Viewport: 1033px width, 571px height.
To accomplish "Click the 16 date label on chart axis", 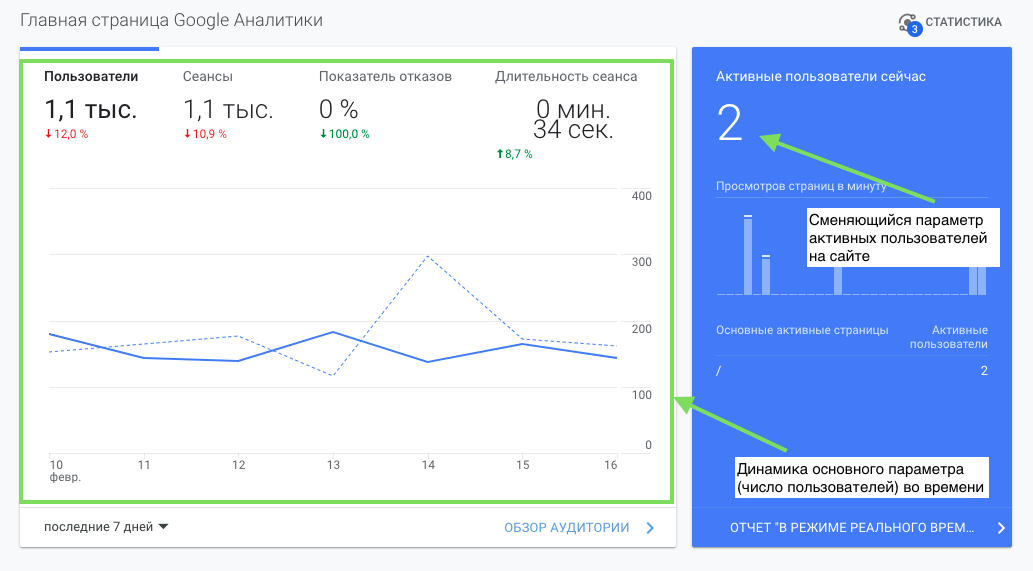I will 611,465.
